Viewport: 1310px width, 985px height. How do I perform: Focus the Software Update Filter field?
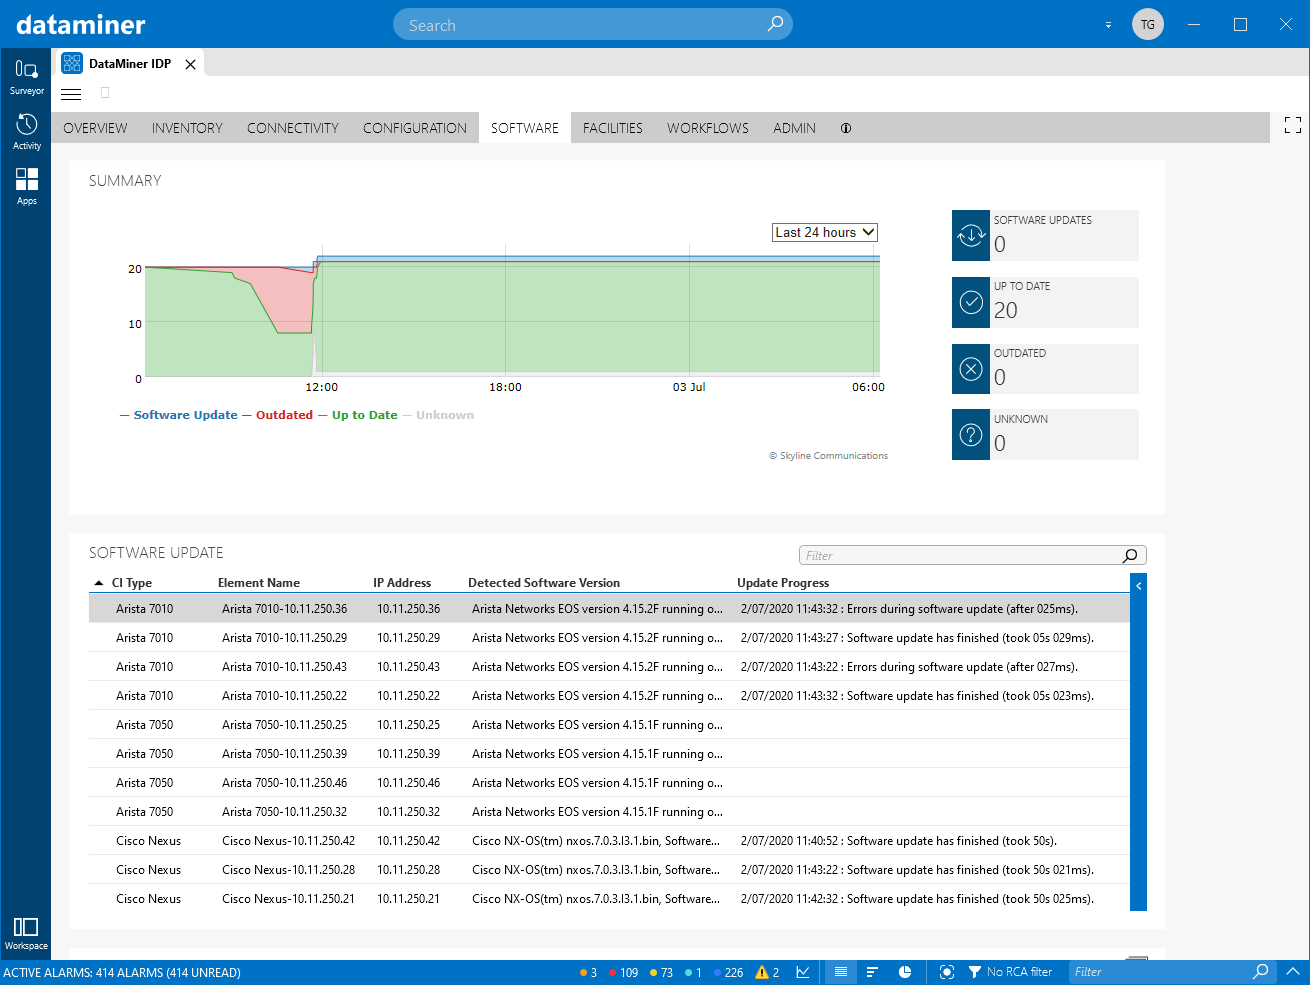972,556
